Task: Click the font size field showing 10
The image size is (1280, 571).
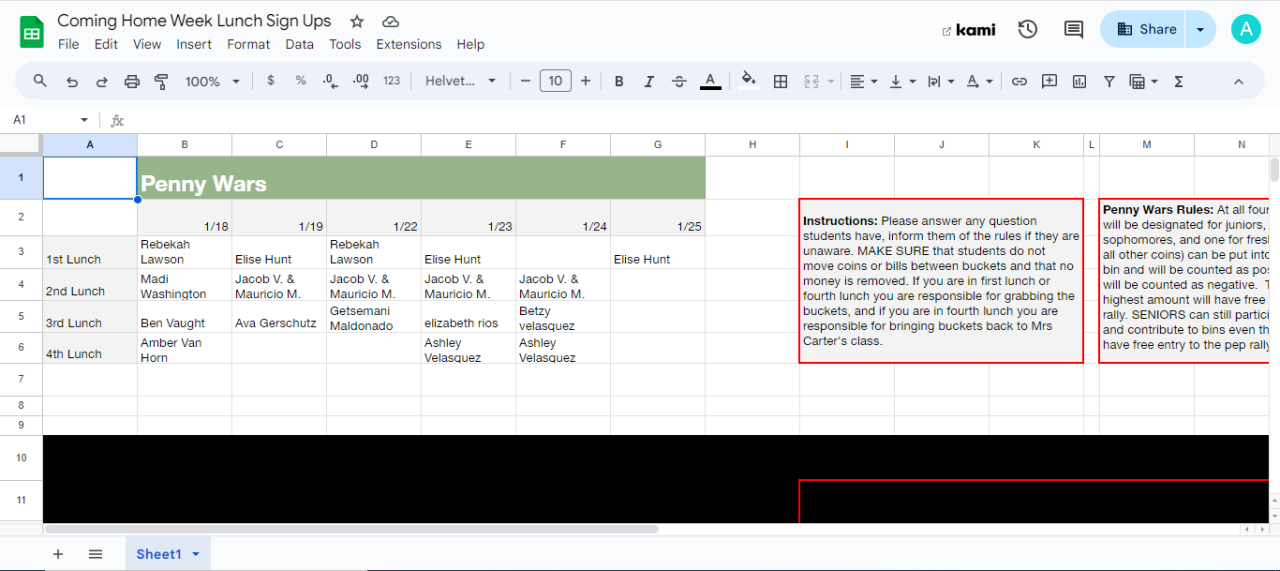Action: tap(555, 81)
